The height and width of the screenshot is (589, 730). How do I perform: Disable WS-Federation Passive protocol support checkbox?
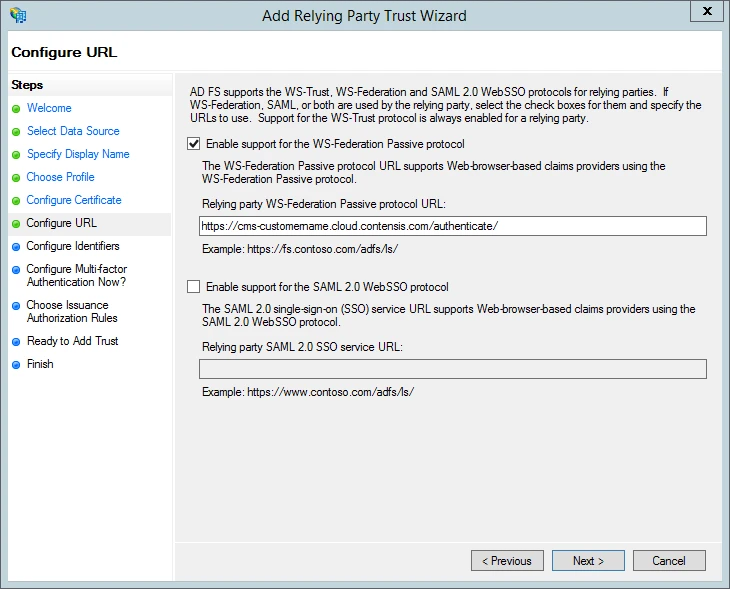(x=194, y=144)
